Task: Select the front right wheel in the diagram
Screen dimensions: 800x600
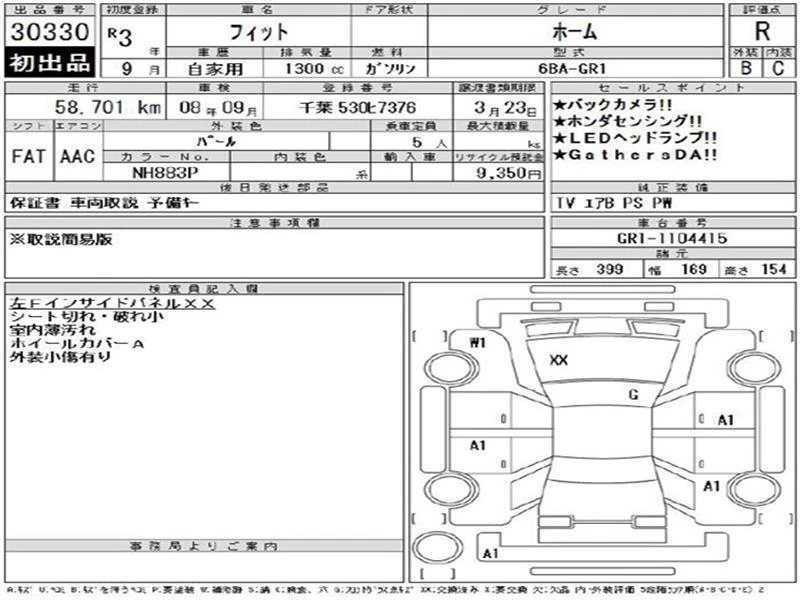Action: click(x=751, y=368)
